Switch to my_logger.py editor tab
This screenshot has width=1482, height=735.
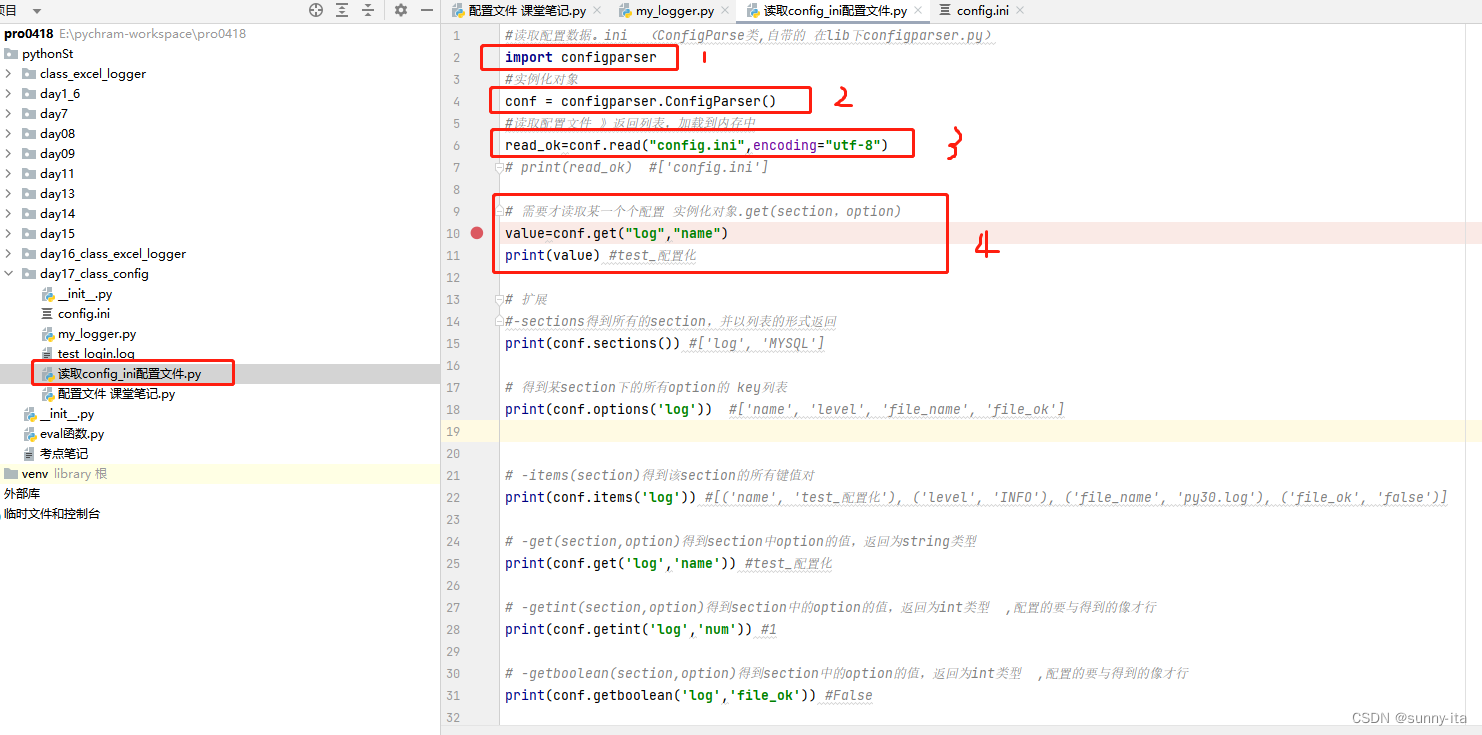[x=675, y=11]
